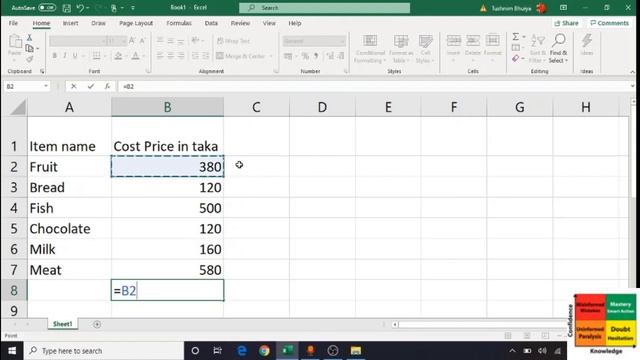Image resolution: width=640 pixels, height=360 pixels.
Task: Click the Fill Color bucket icon
Action: click(118, 56)
